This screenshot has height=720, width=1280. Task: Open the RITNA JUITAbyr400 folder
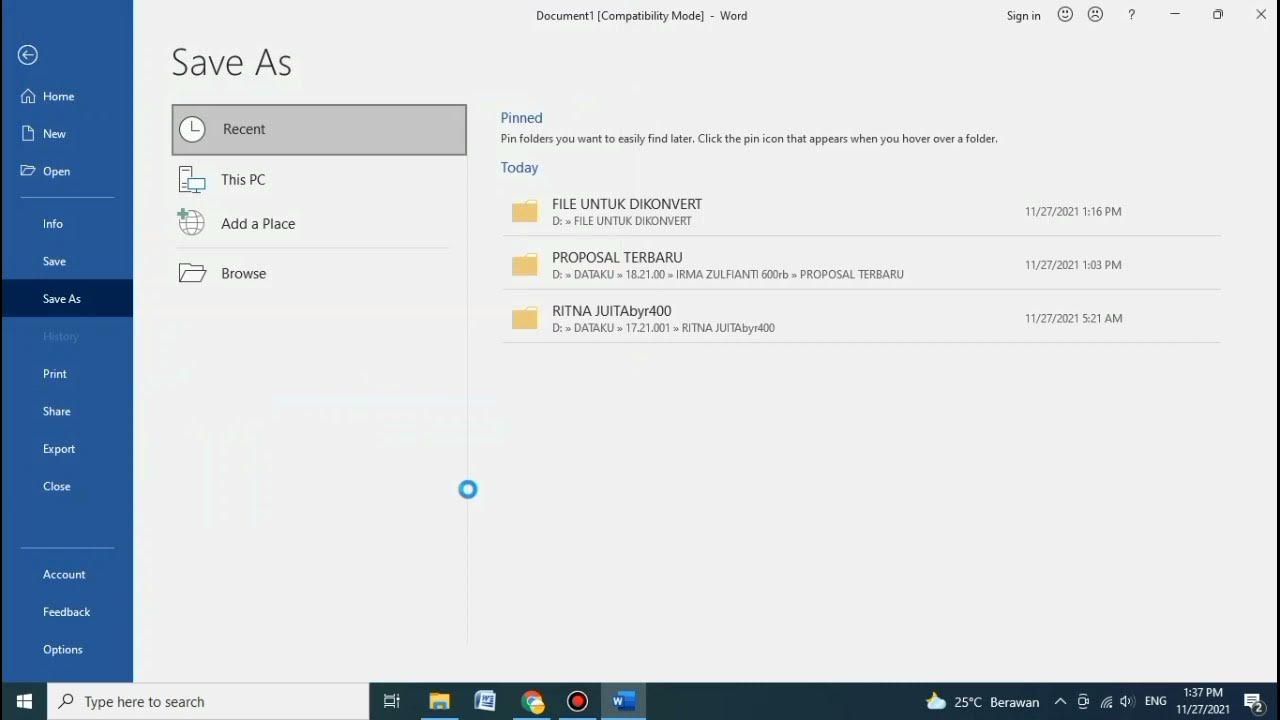(x=861, y=318)
